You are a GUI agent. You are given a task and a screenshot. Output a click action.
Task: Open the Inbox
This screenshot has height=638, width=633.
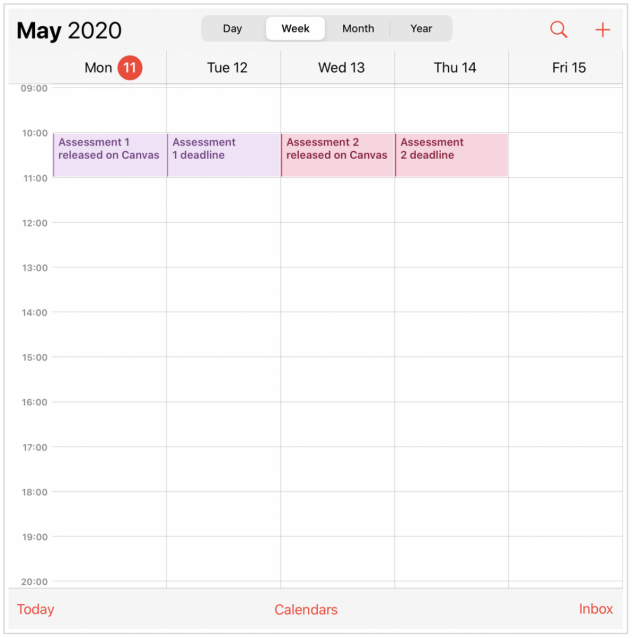[596, 609]
